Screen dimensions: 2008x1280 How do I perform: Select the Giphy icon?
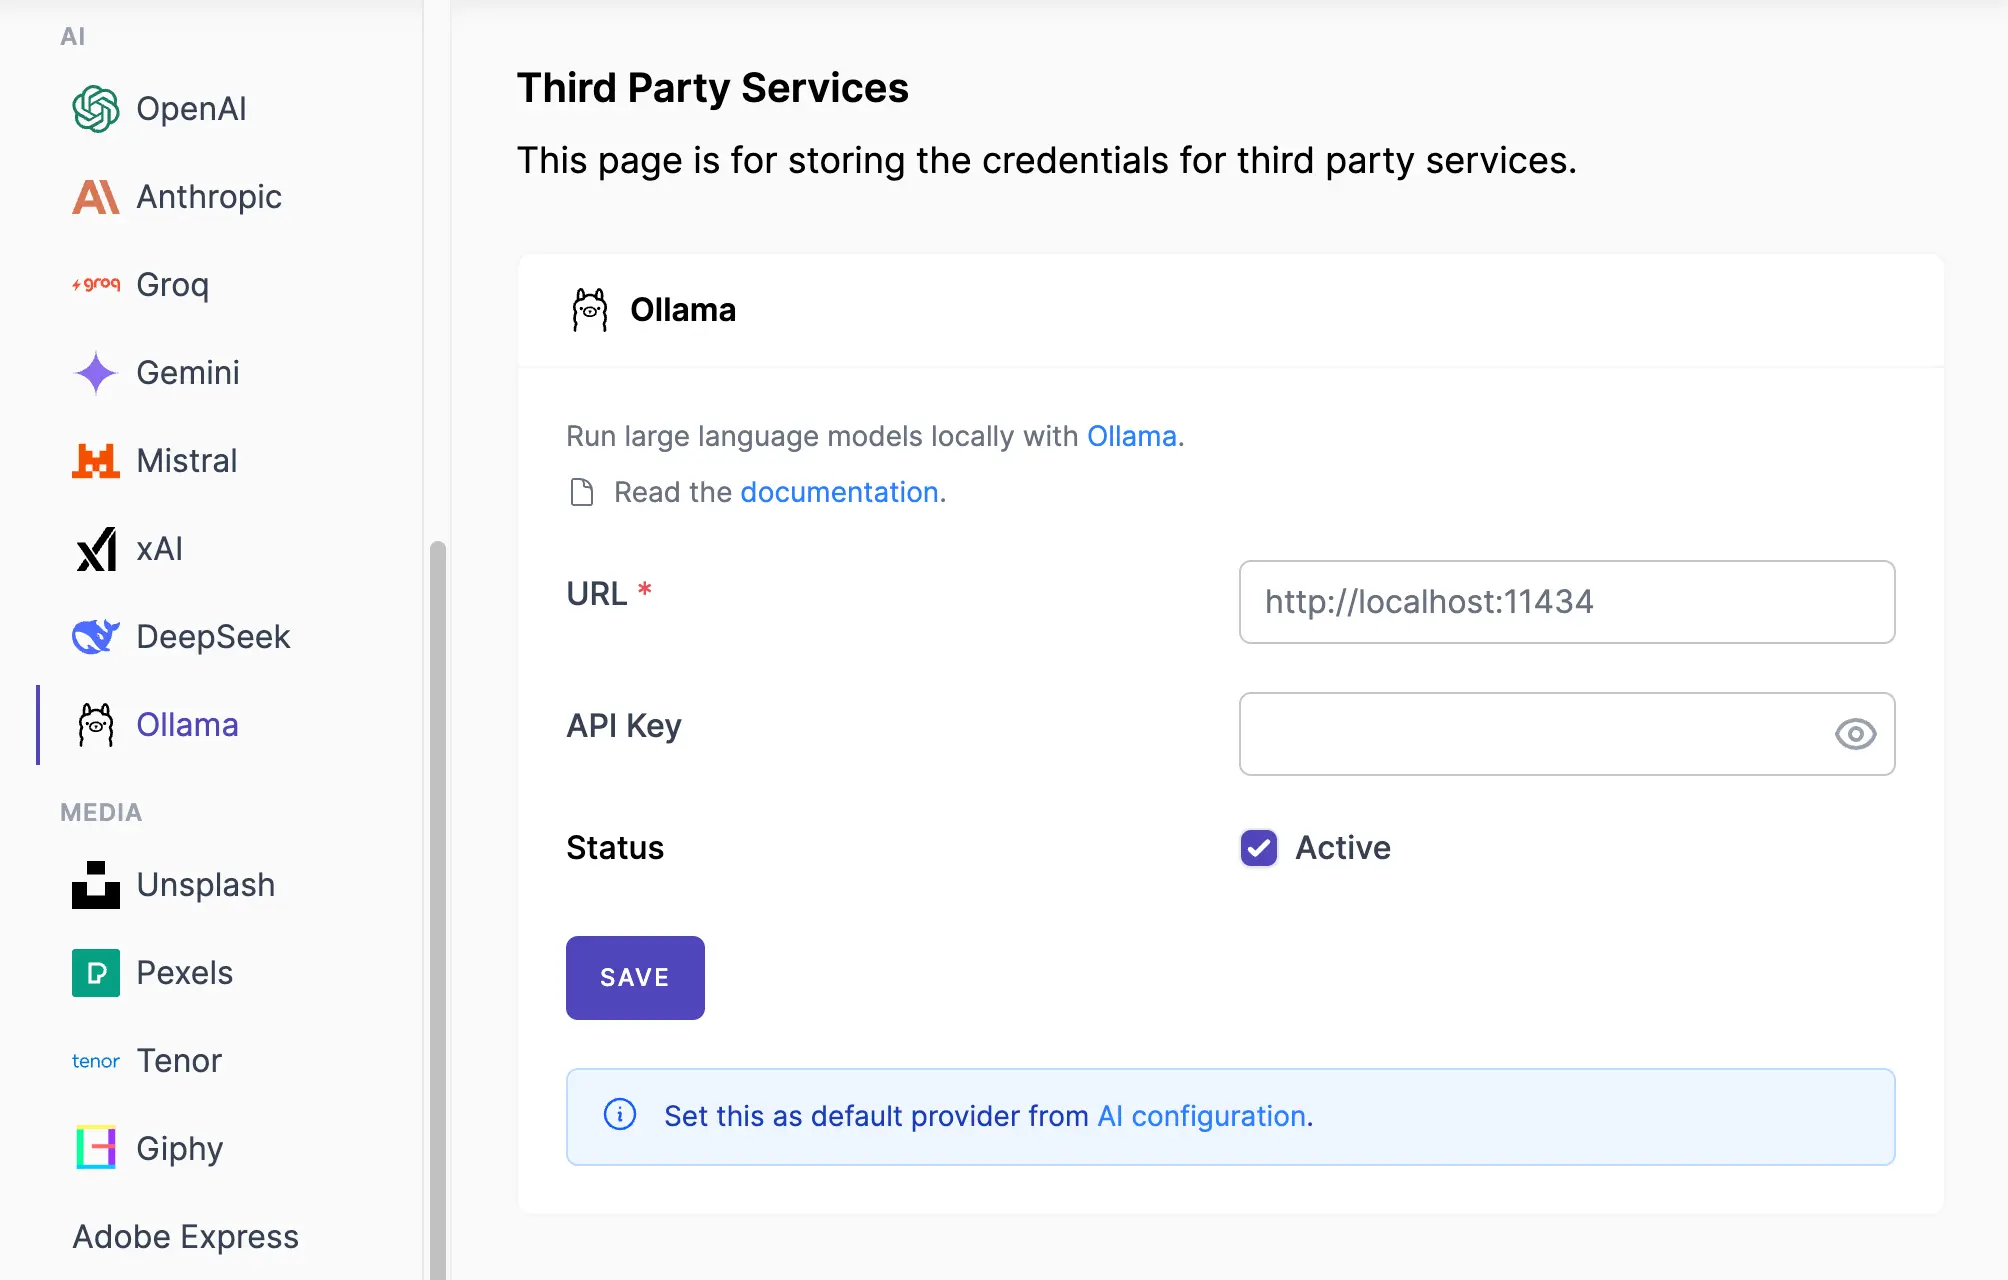tap(95, 1149)
